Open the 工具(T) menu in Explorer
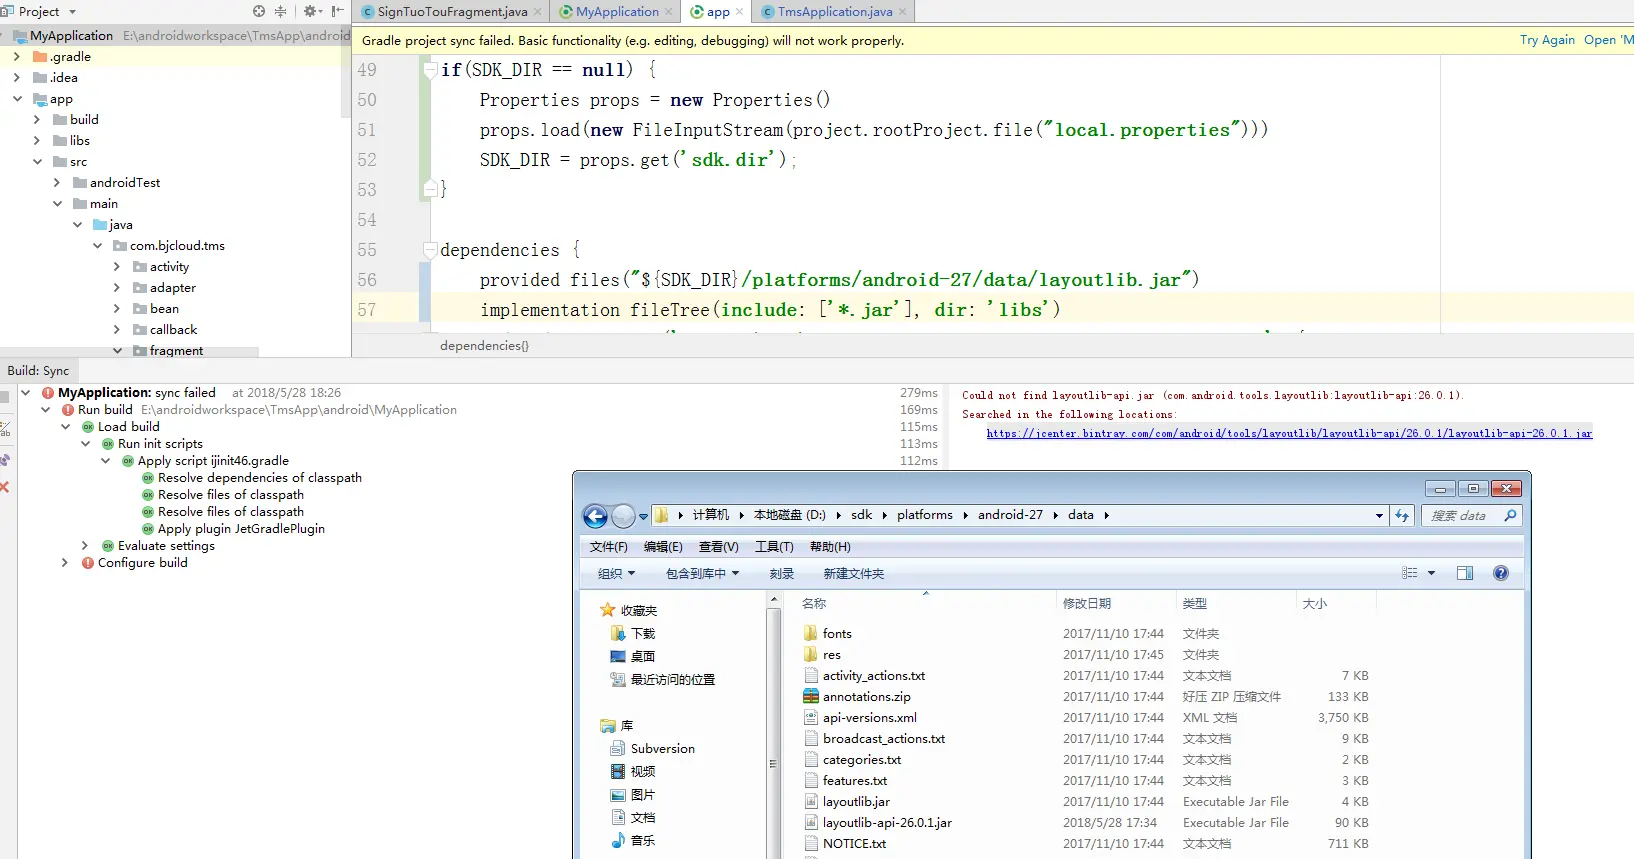Screen dimensions: 1634x859 [x=774, y=546]
